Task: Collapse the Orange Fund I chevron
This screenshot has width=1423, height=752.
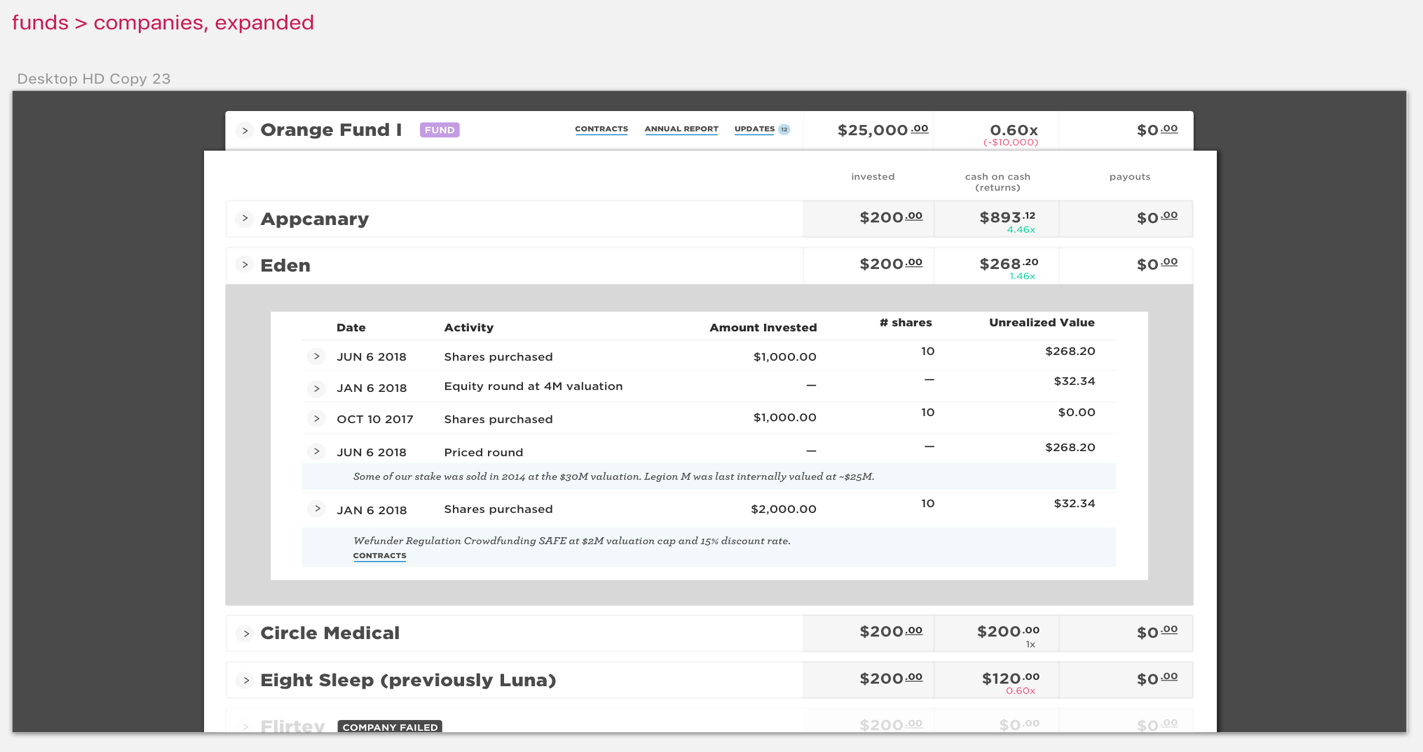Action: [x=245, y=131]
